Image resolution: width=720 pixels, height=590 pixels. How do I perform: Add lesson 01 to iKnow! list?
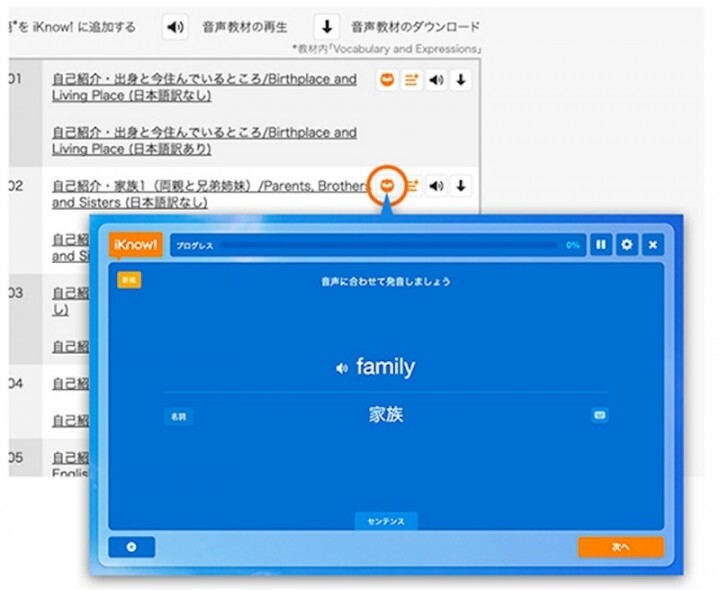click(411, 80)
